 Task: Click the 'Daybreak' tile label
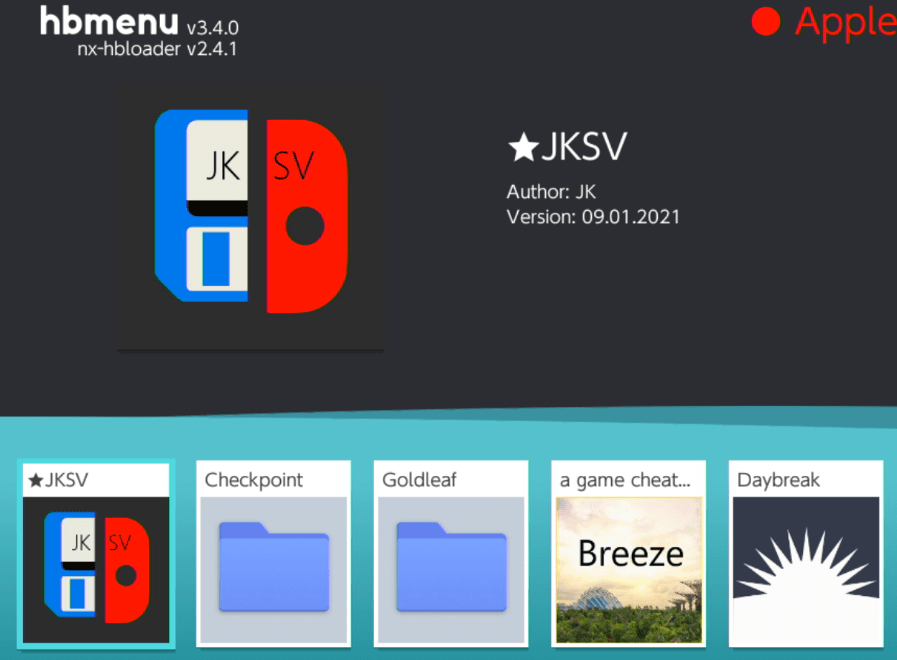[779, 480]
